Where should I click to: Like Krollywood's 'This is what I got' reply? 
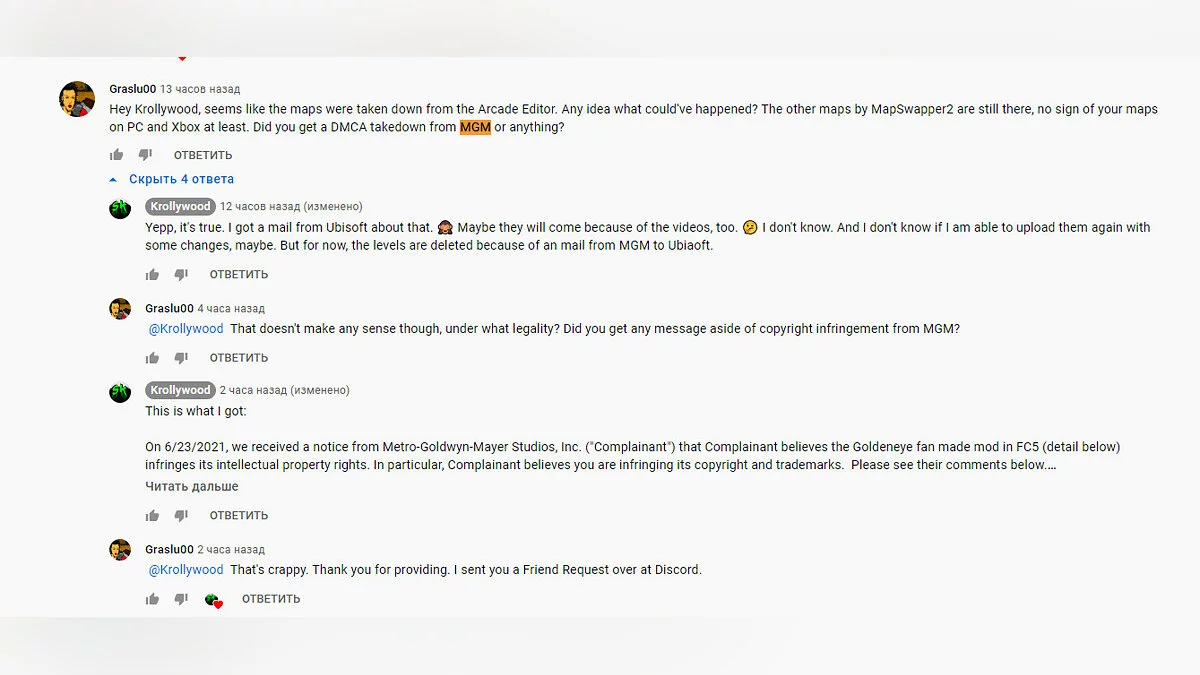tap(153, 516)
